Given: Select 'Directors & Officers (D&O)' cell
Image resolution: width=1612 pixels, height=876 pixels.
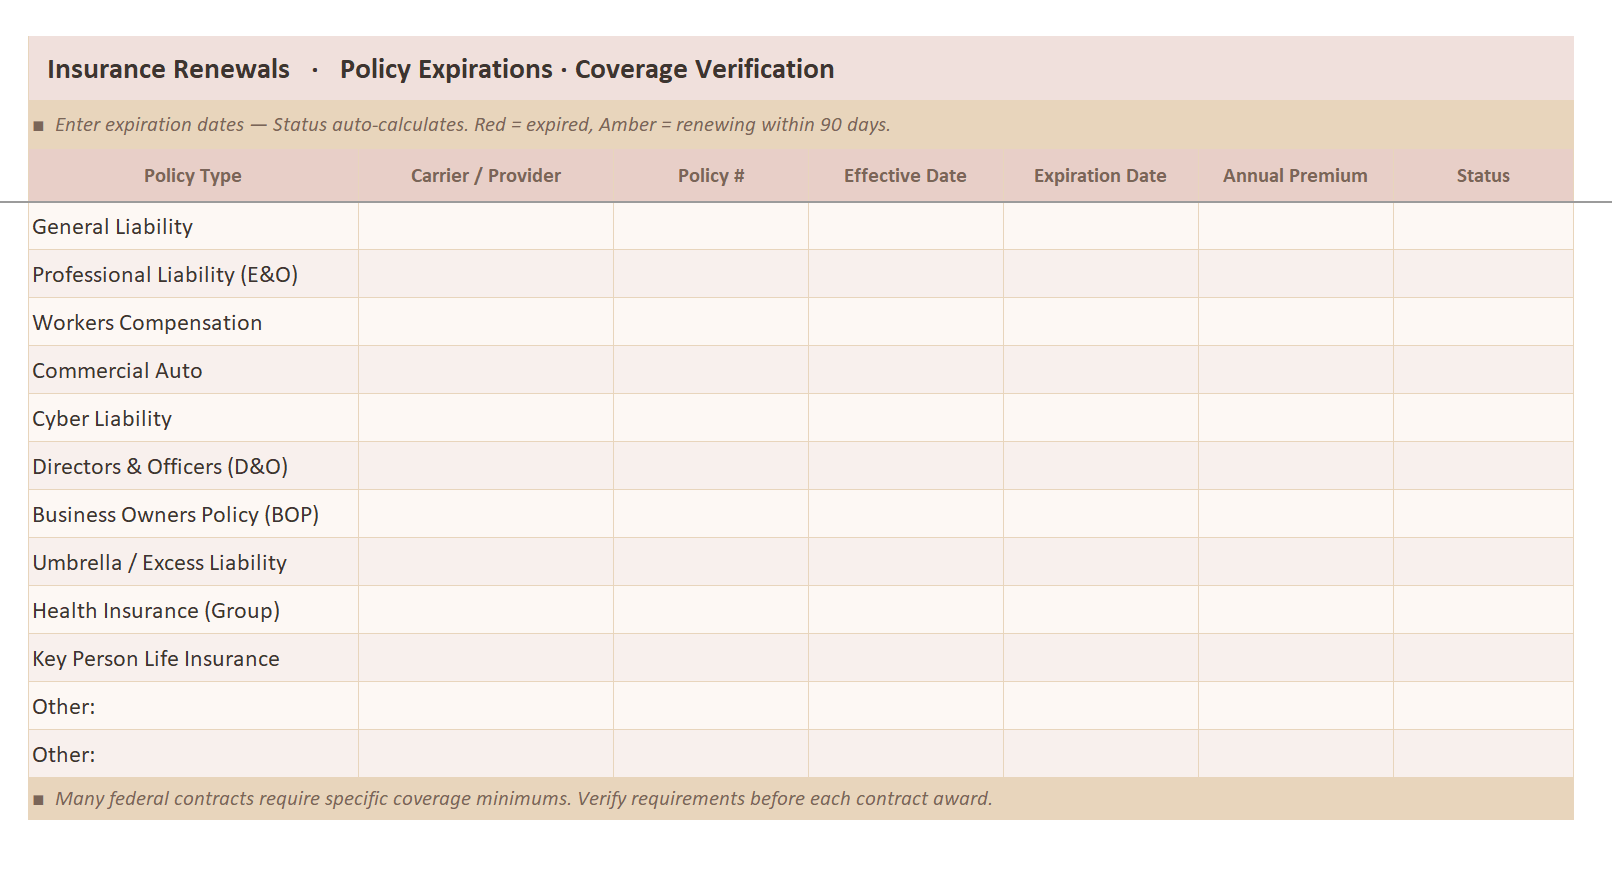Looking at the screenshot, I should 193,466.
